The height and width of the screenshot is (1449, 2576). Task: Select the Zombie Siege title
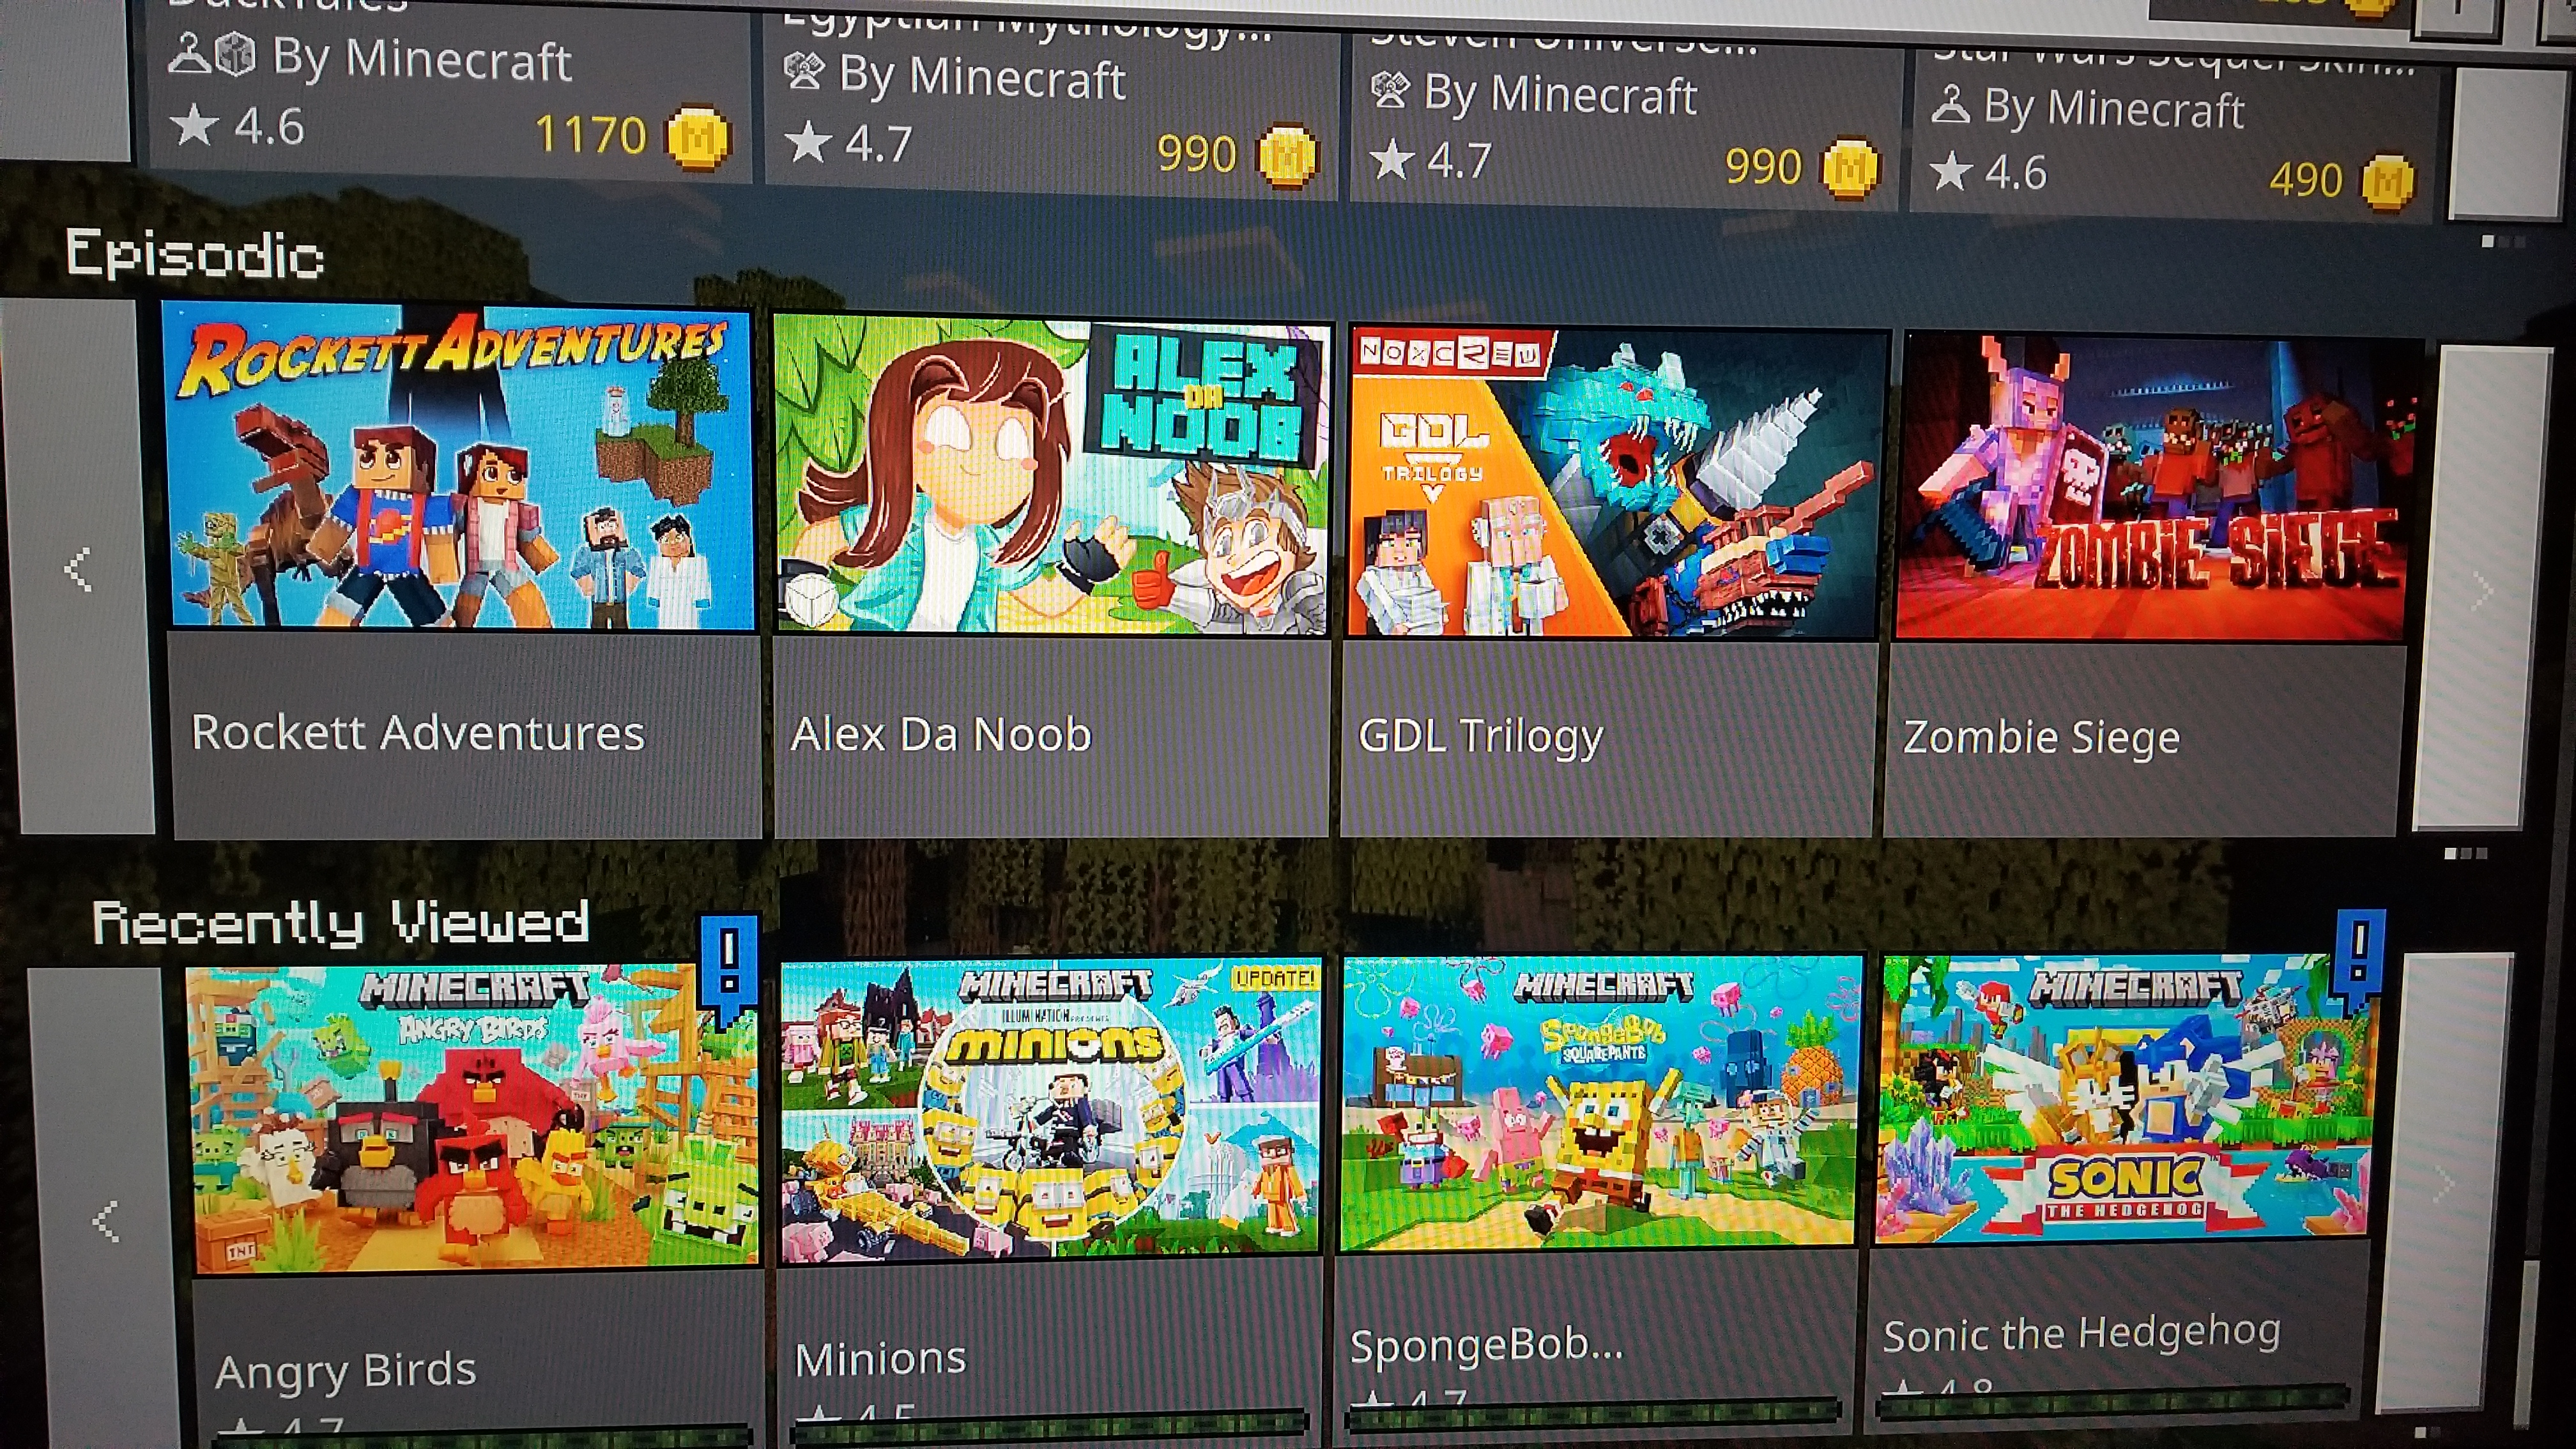tap(2040, 737)
